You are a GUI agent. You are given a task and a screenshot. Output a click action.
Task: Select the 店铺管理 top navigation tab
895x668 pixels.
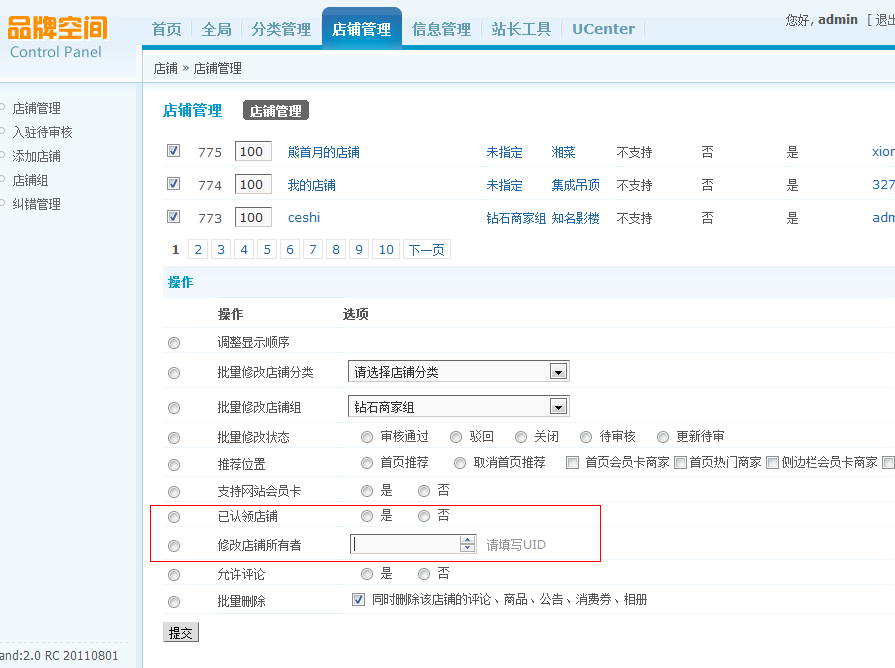(361, 29)
